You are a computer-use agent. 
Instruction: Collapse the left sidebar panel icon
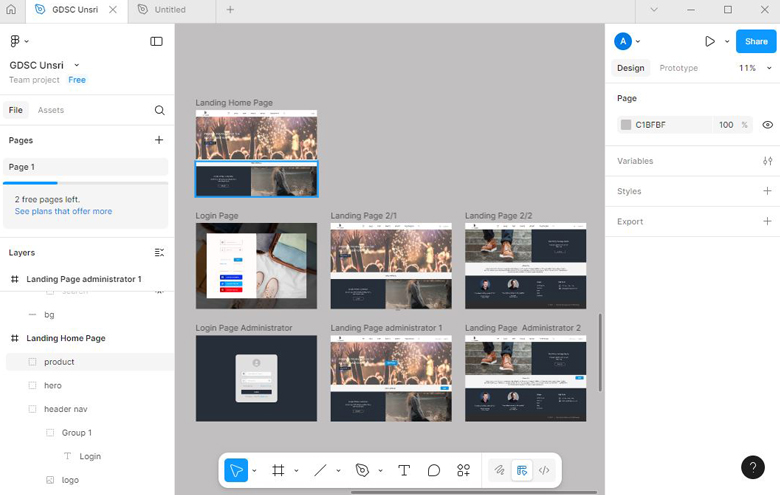pos(156,41)
